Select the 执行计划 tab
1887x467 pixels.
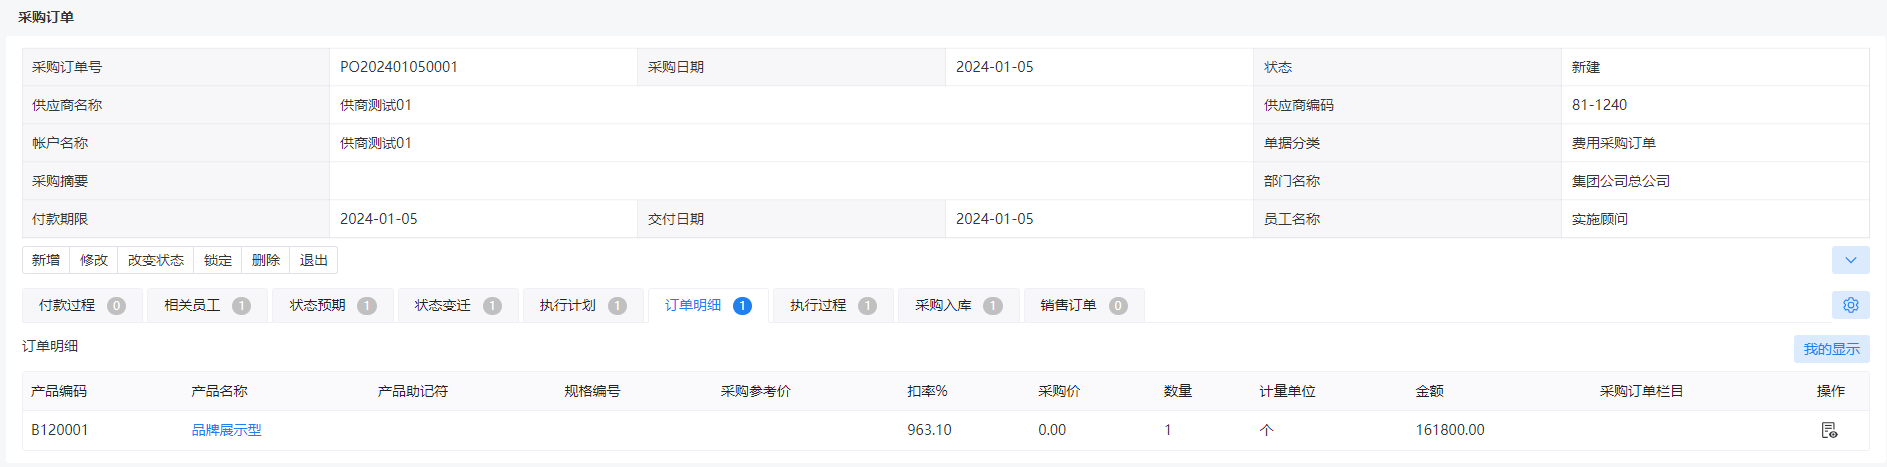(x=583, y=305)
